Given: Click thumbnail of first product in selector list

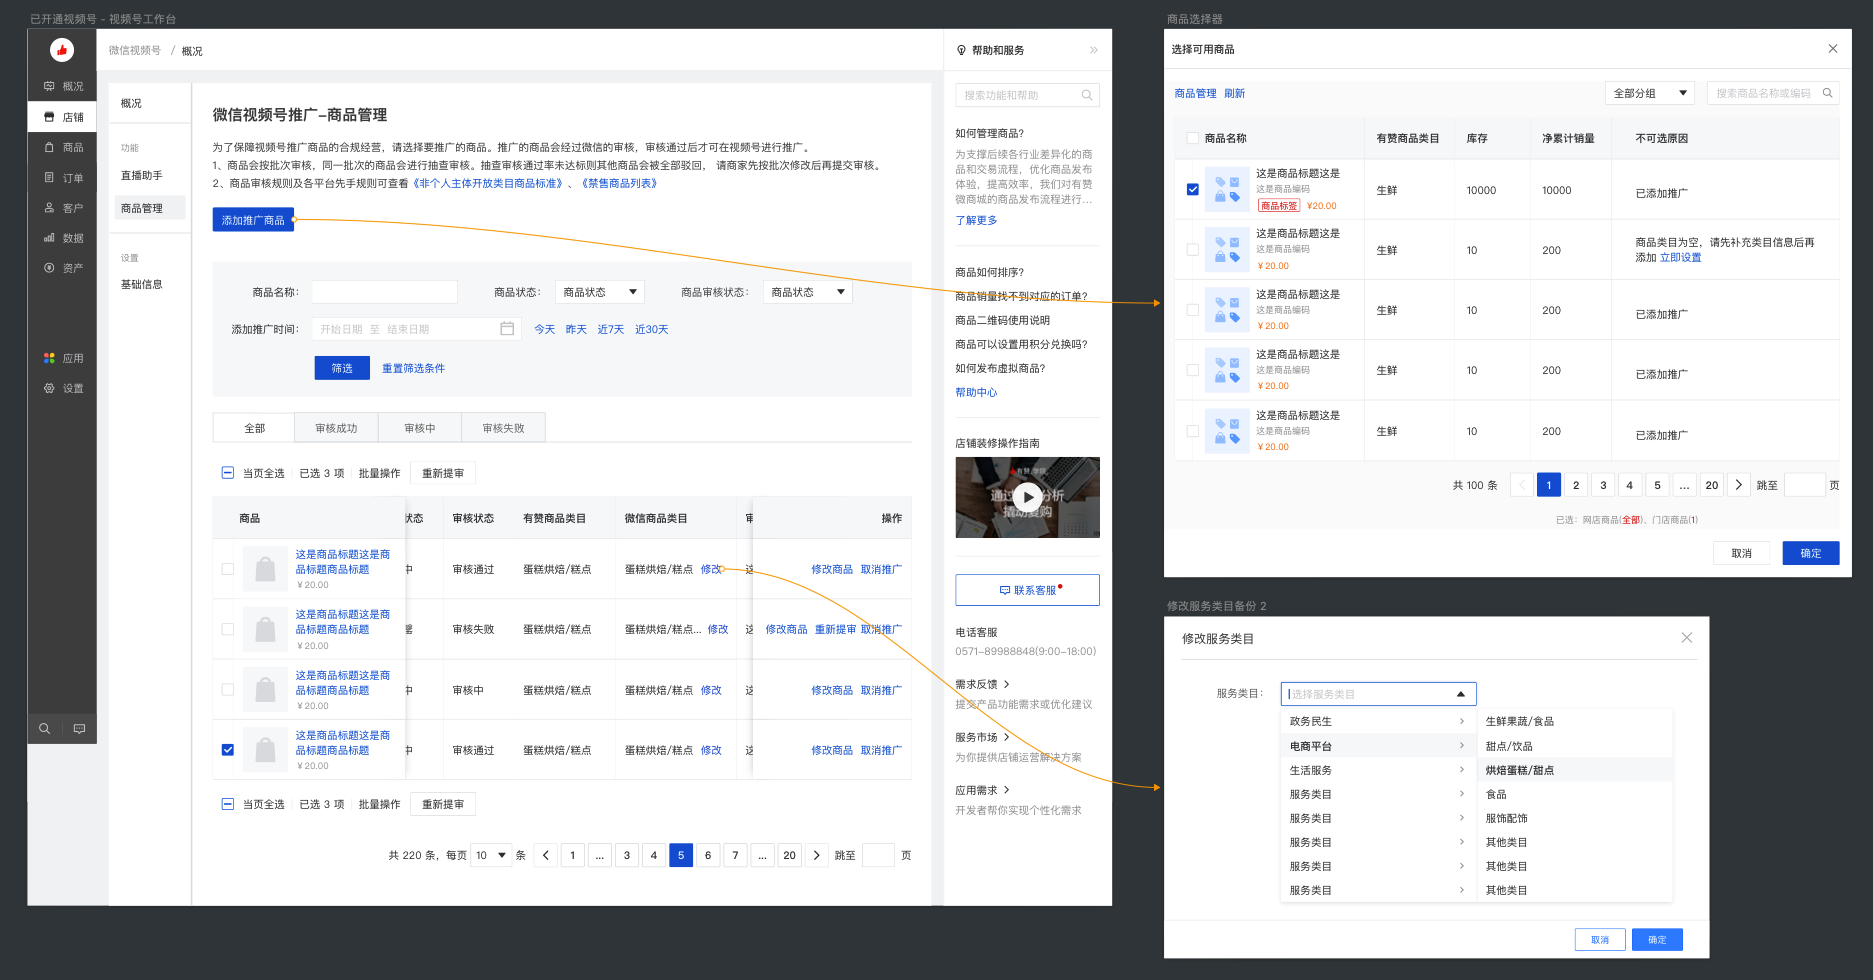Looking at the screenshot, I should pyautogui.click(x=1227, y=189).
